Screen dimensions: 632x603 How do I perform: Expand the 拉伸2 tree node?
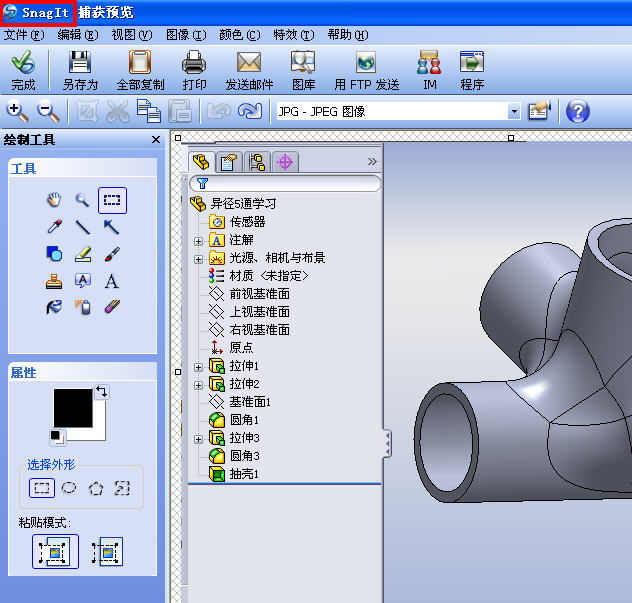(x=198, y=385)
